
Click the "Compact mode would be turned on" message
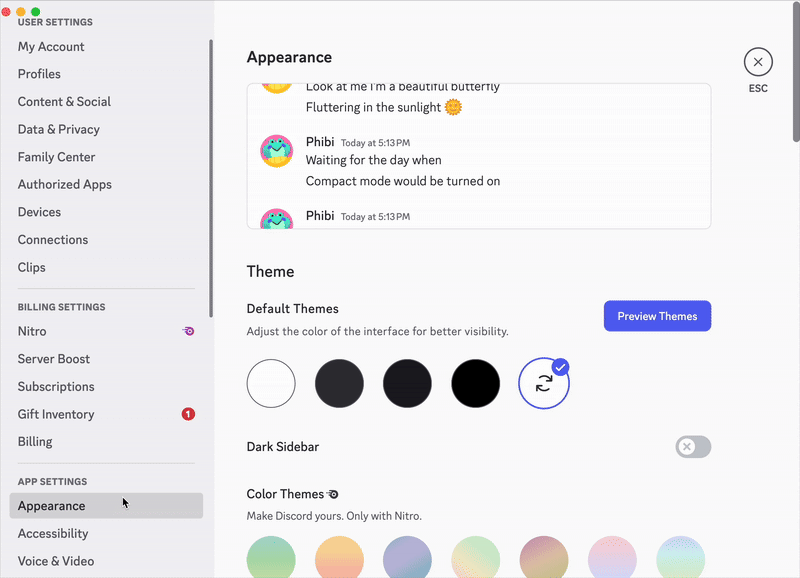(403, 181)
